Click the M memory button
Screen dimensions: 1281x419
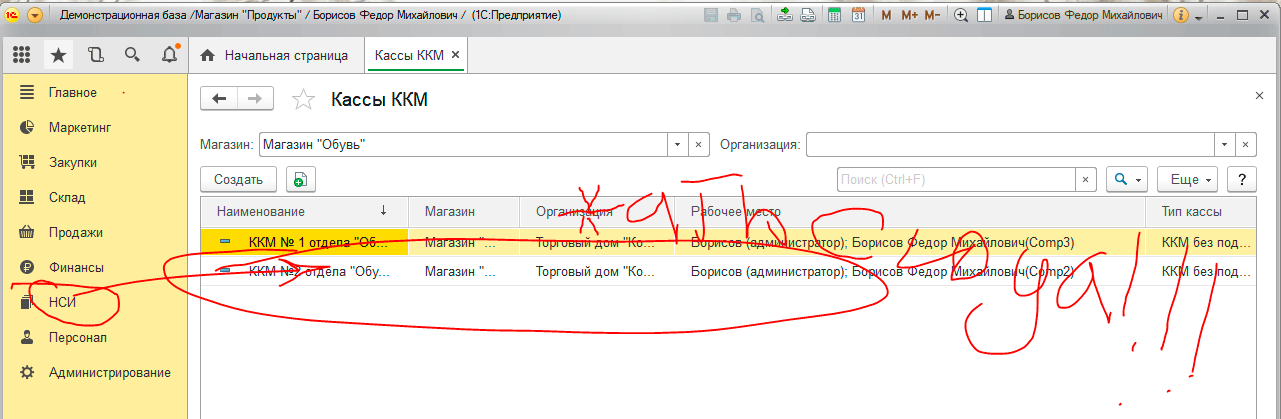point(887,15)
